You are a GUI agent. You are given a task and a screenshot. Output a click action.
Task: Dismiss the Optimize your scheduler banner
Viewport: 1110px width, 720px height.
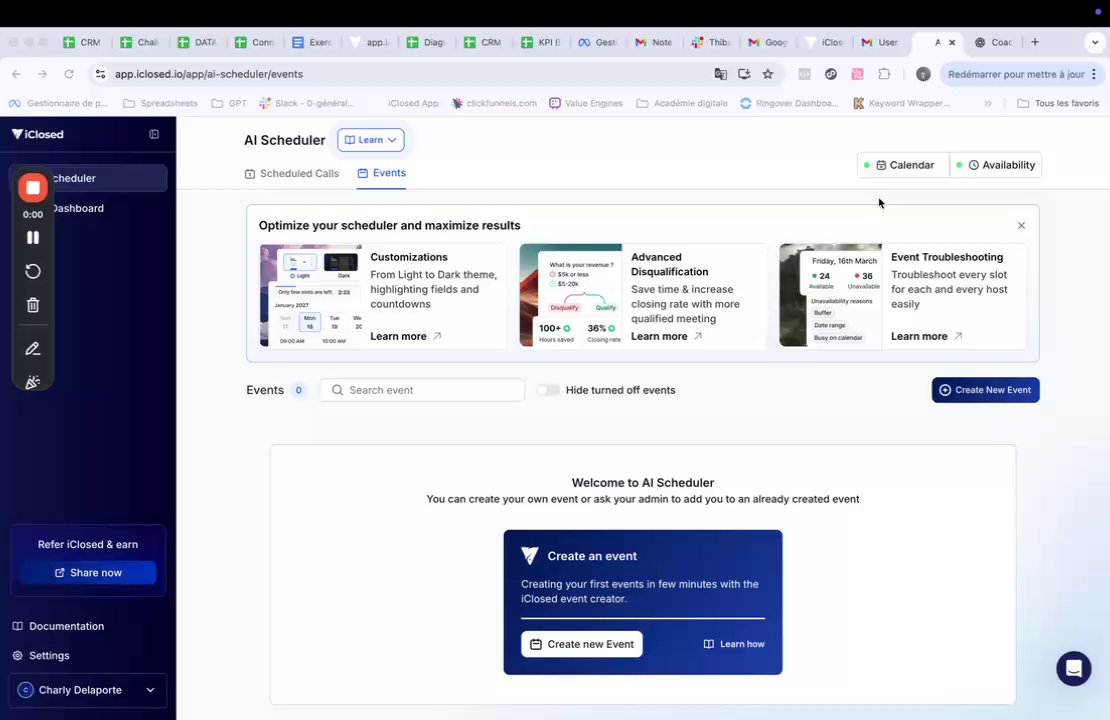point(1021,226)
